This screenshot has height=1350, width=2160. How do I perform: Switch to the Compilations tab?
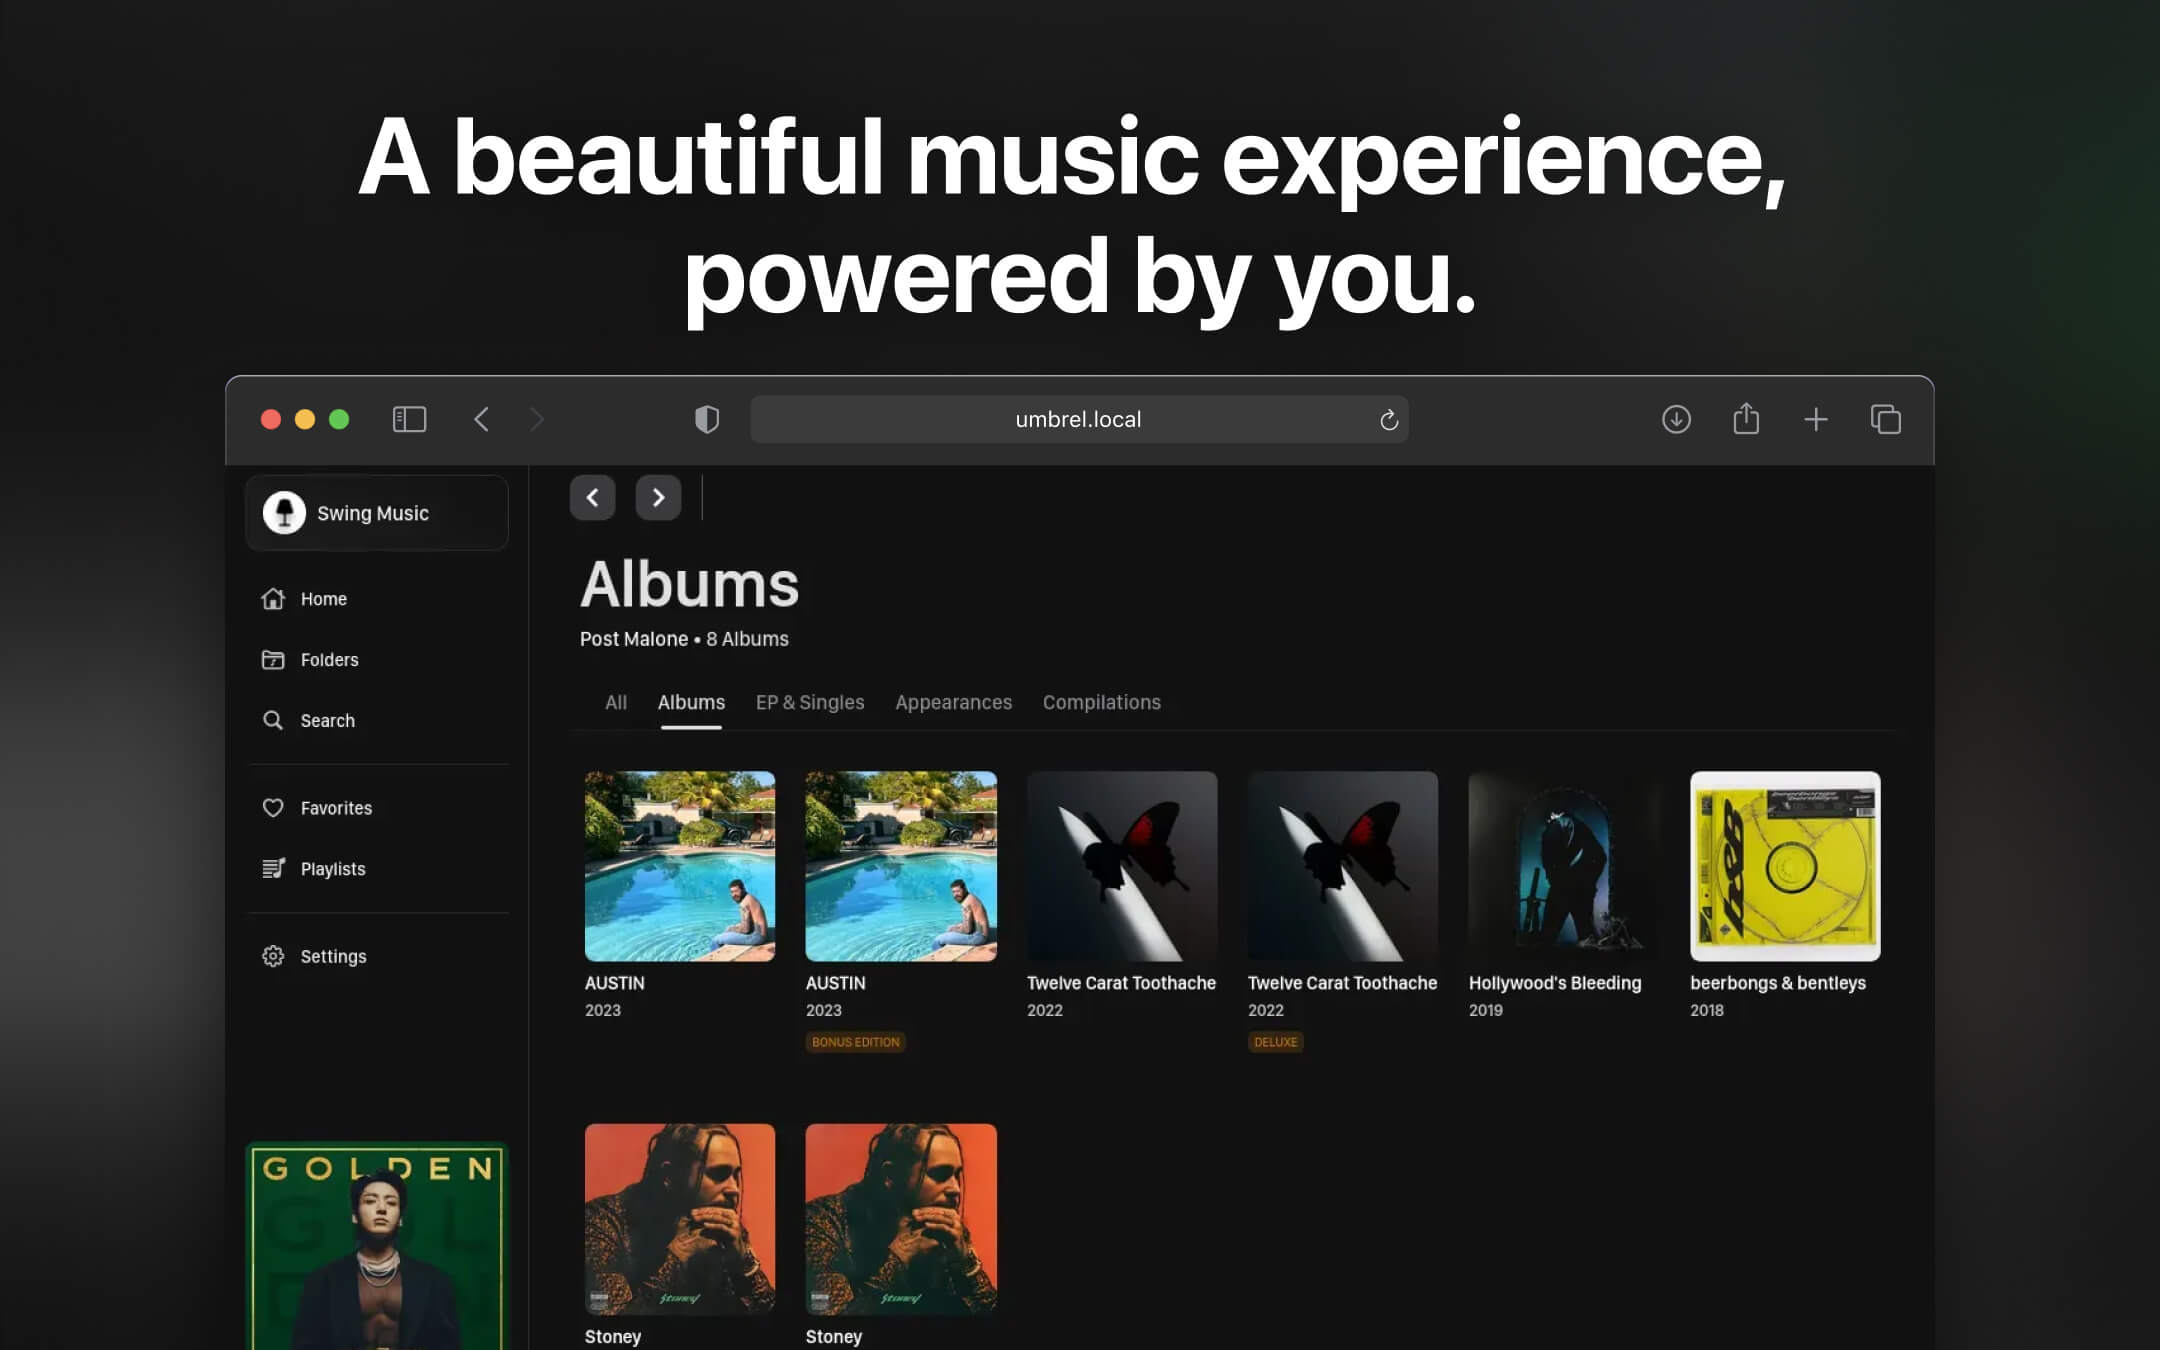point(1101,702)
